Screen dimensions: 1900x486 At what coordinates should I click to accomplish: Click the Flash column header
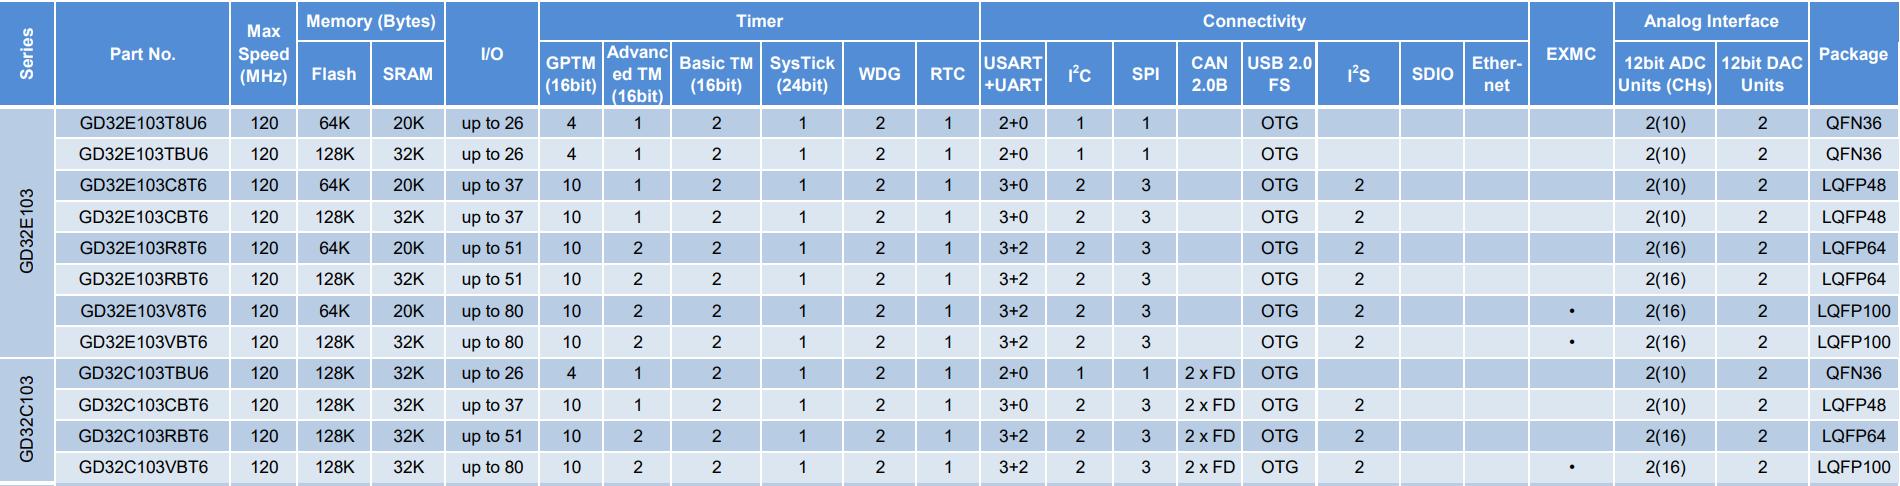click(x=333, y=74)
